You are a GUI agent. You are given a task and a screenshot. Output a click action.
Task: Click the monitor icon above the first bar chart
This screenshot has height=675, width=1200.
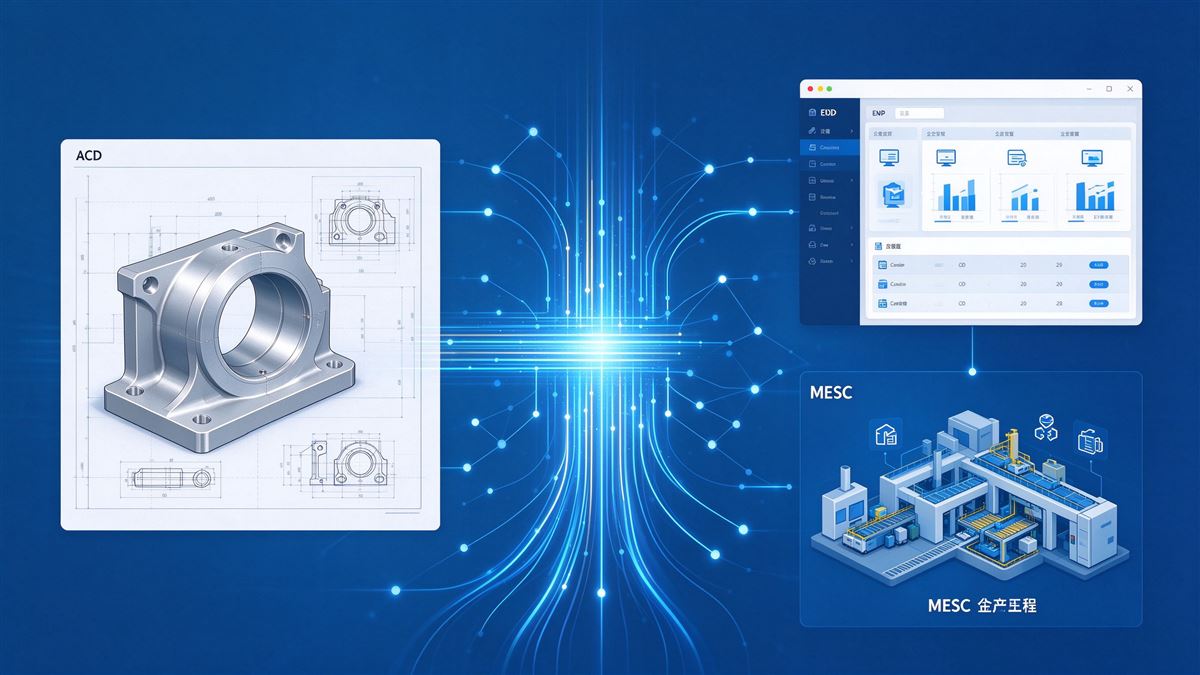(946, 158)
